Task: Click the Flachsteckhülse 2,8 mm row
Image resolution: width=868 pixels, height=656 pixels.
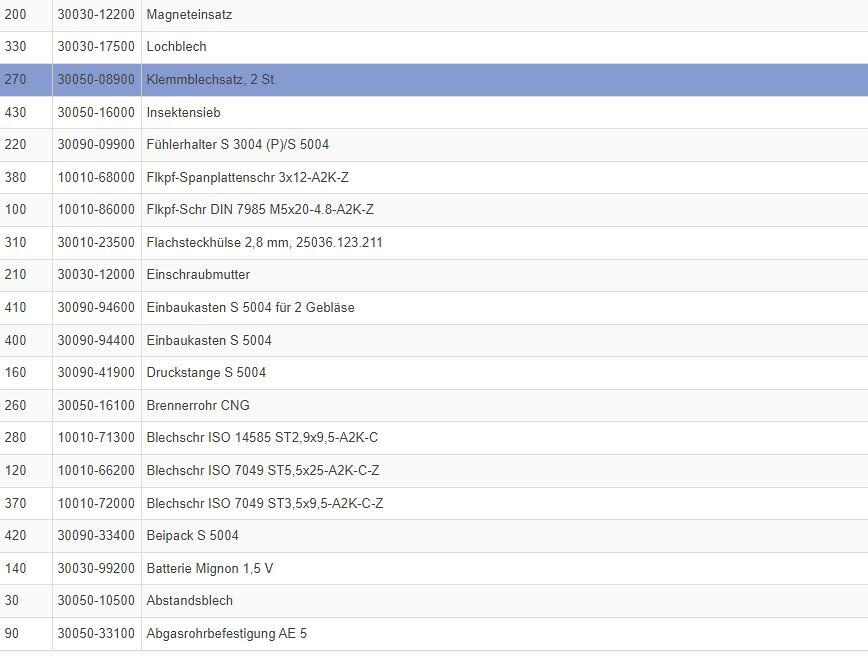Action: (264, 242)
